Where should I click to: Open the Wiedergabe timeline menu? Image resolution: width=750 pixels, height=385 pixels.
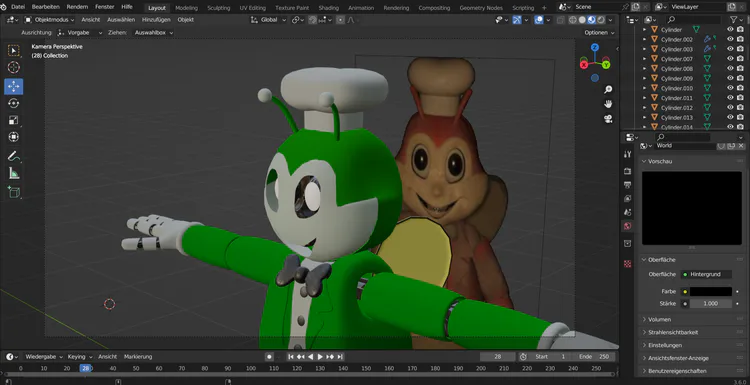tap(44, 357)
